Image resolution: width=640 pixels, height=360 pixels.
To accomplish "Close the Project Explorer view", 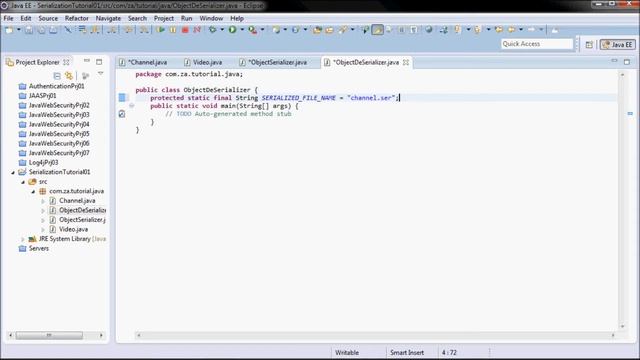I will pos(66,62).
